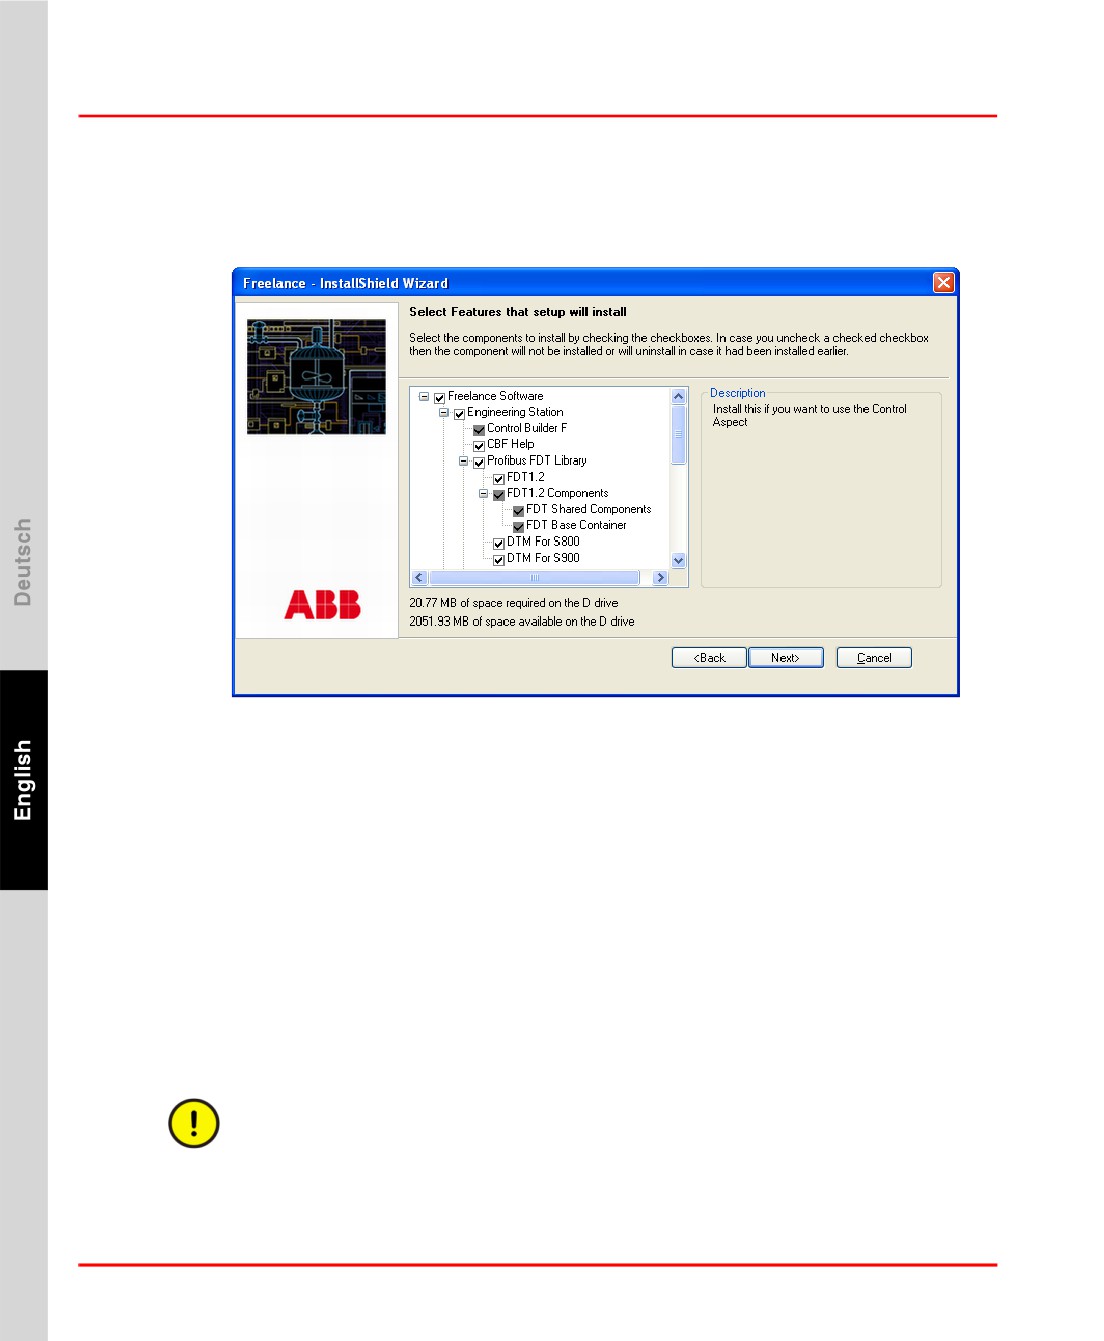Image resolution: width=1104 pixels, height=1341 pixels.
Task: Click the yellow caution exclamation icon
Action: [x=194, y=1123]
